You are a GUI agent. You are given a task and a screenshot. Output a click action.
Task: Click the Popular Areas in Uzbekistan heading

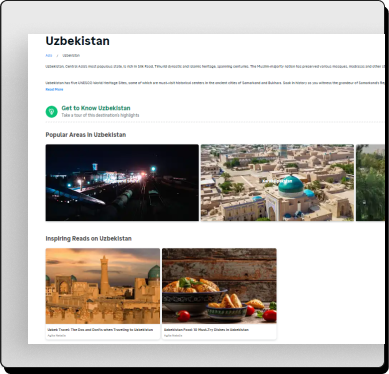pos(86,135)
